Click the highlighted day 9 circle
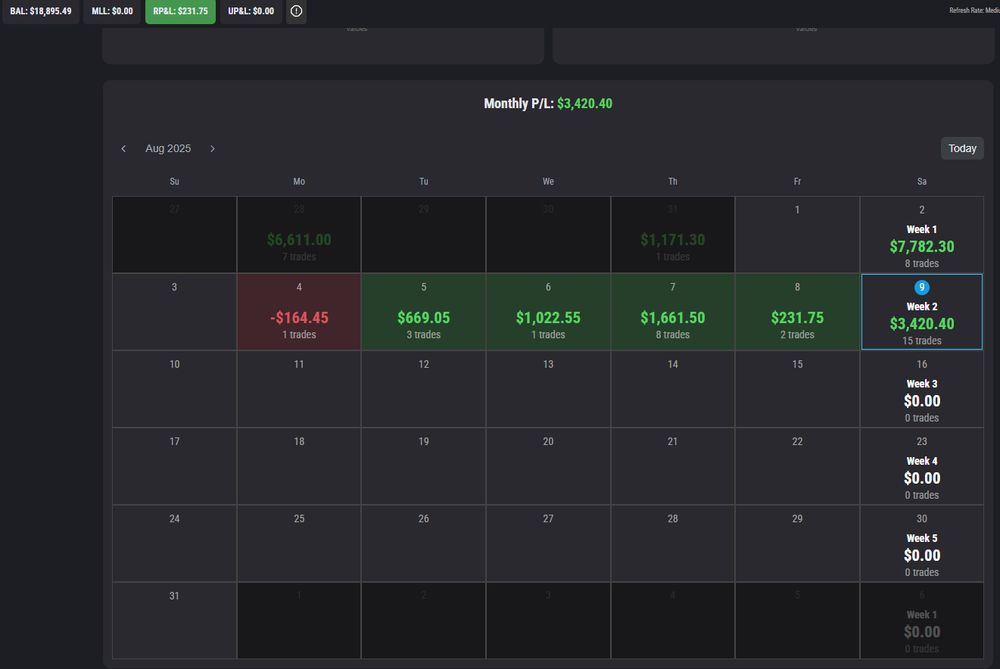The height and width of the screenshot is (669, 1000). point(922,287)
